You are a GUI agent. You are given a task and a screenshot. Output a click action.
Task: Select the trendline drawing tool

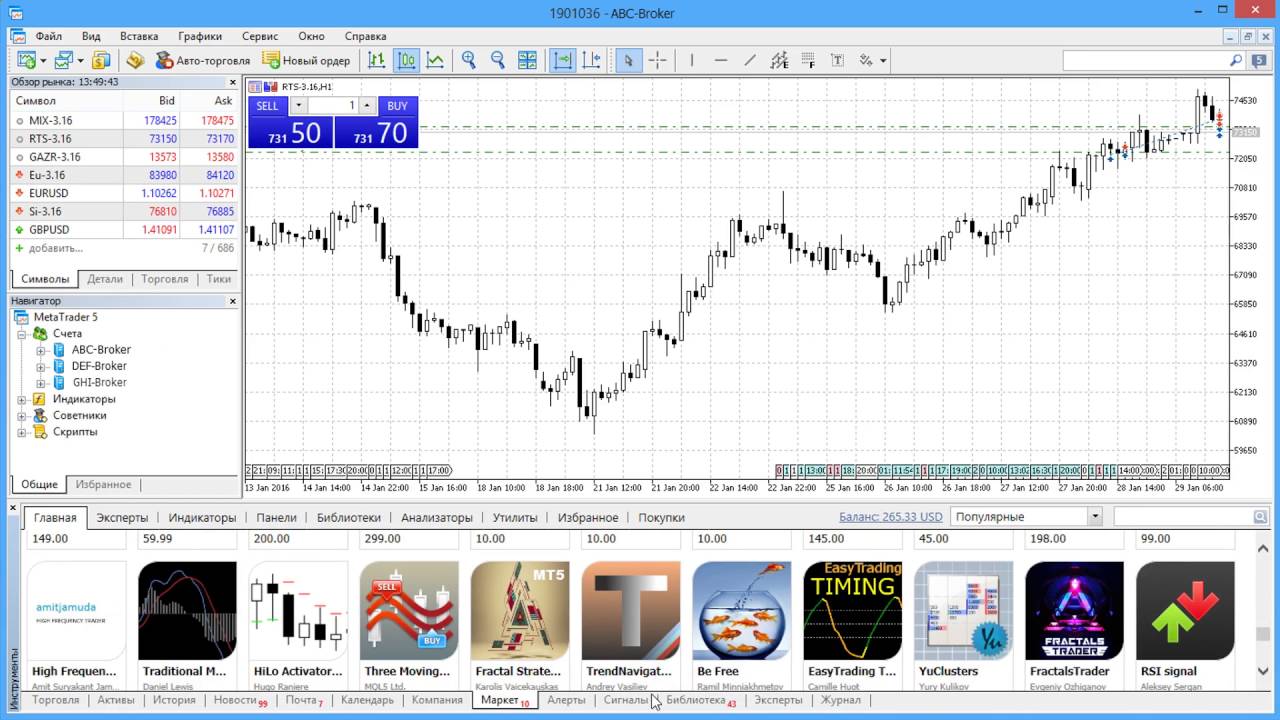tap(749, 60)
